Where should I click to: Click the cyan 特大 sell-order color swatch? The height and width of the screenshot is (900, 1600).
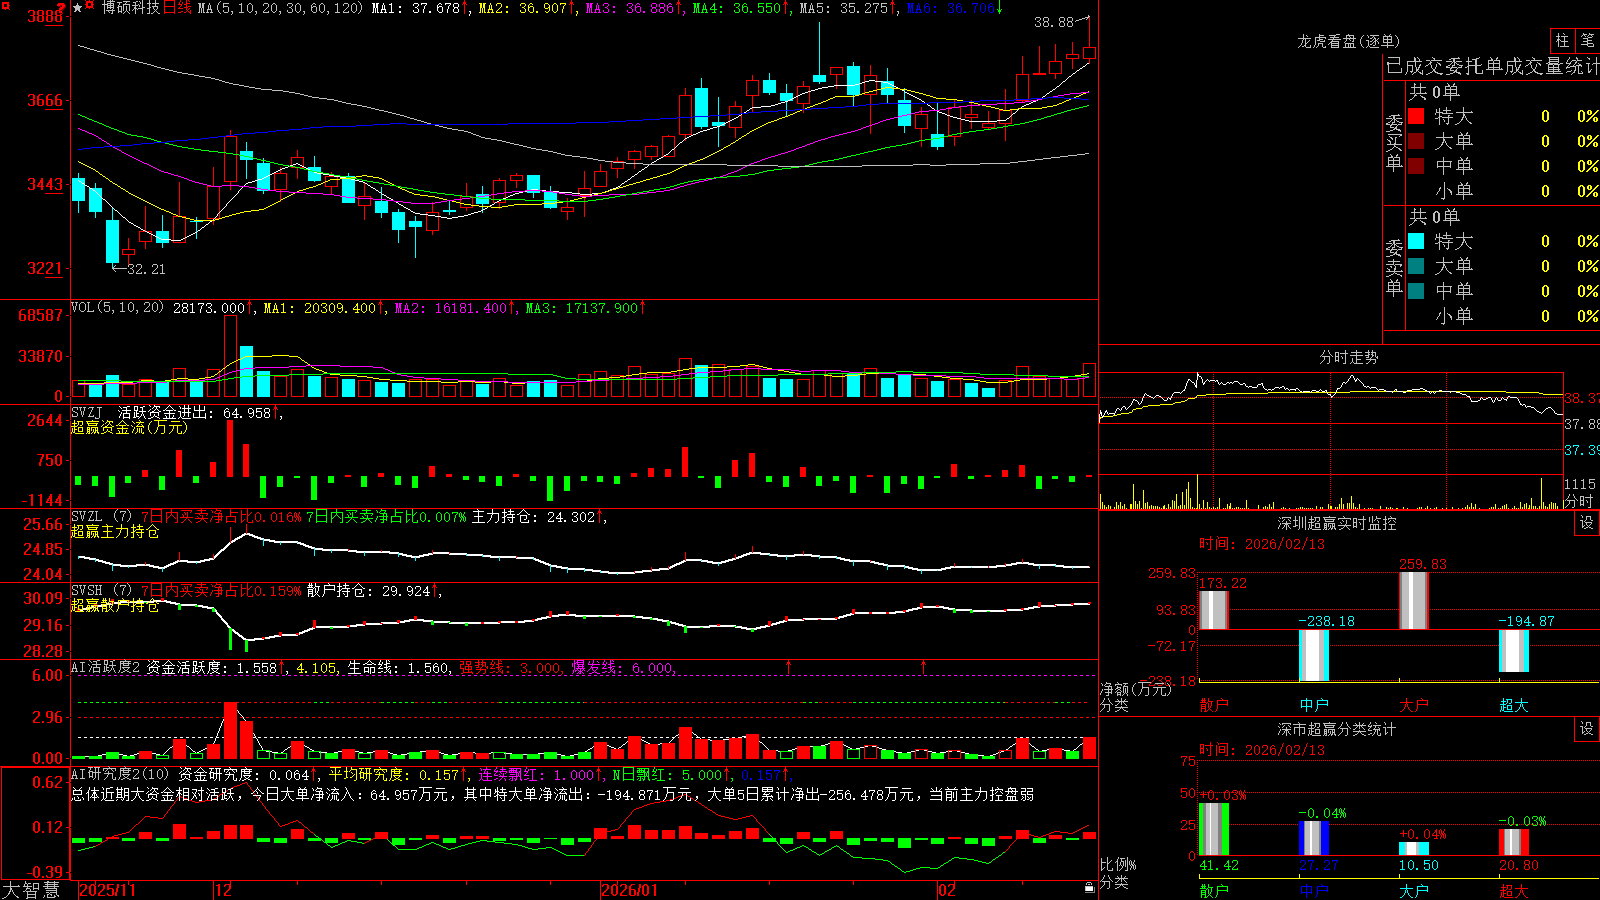pos(1416,241)
